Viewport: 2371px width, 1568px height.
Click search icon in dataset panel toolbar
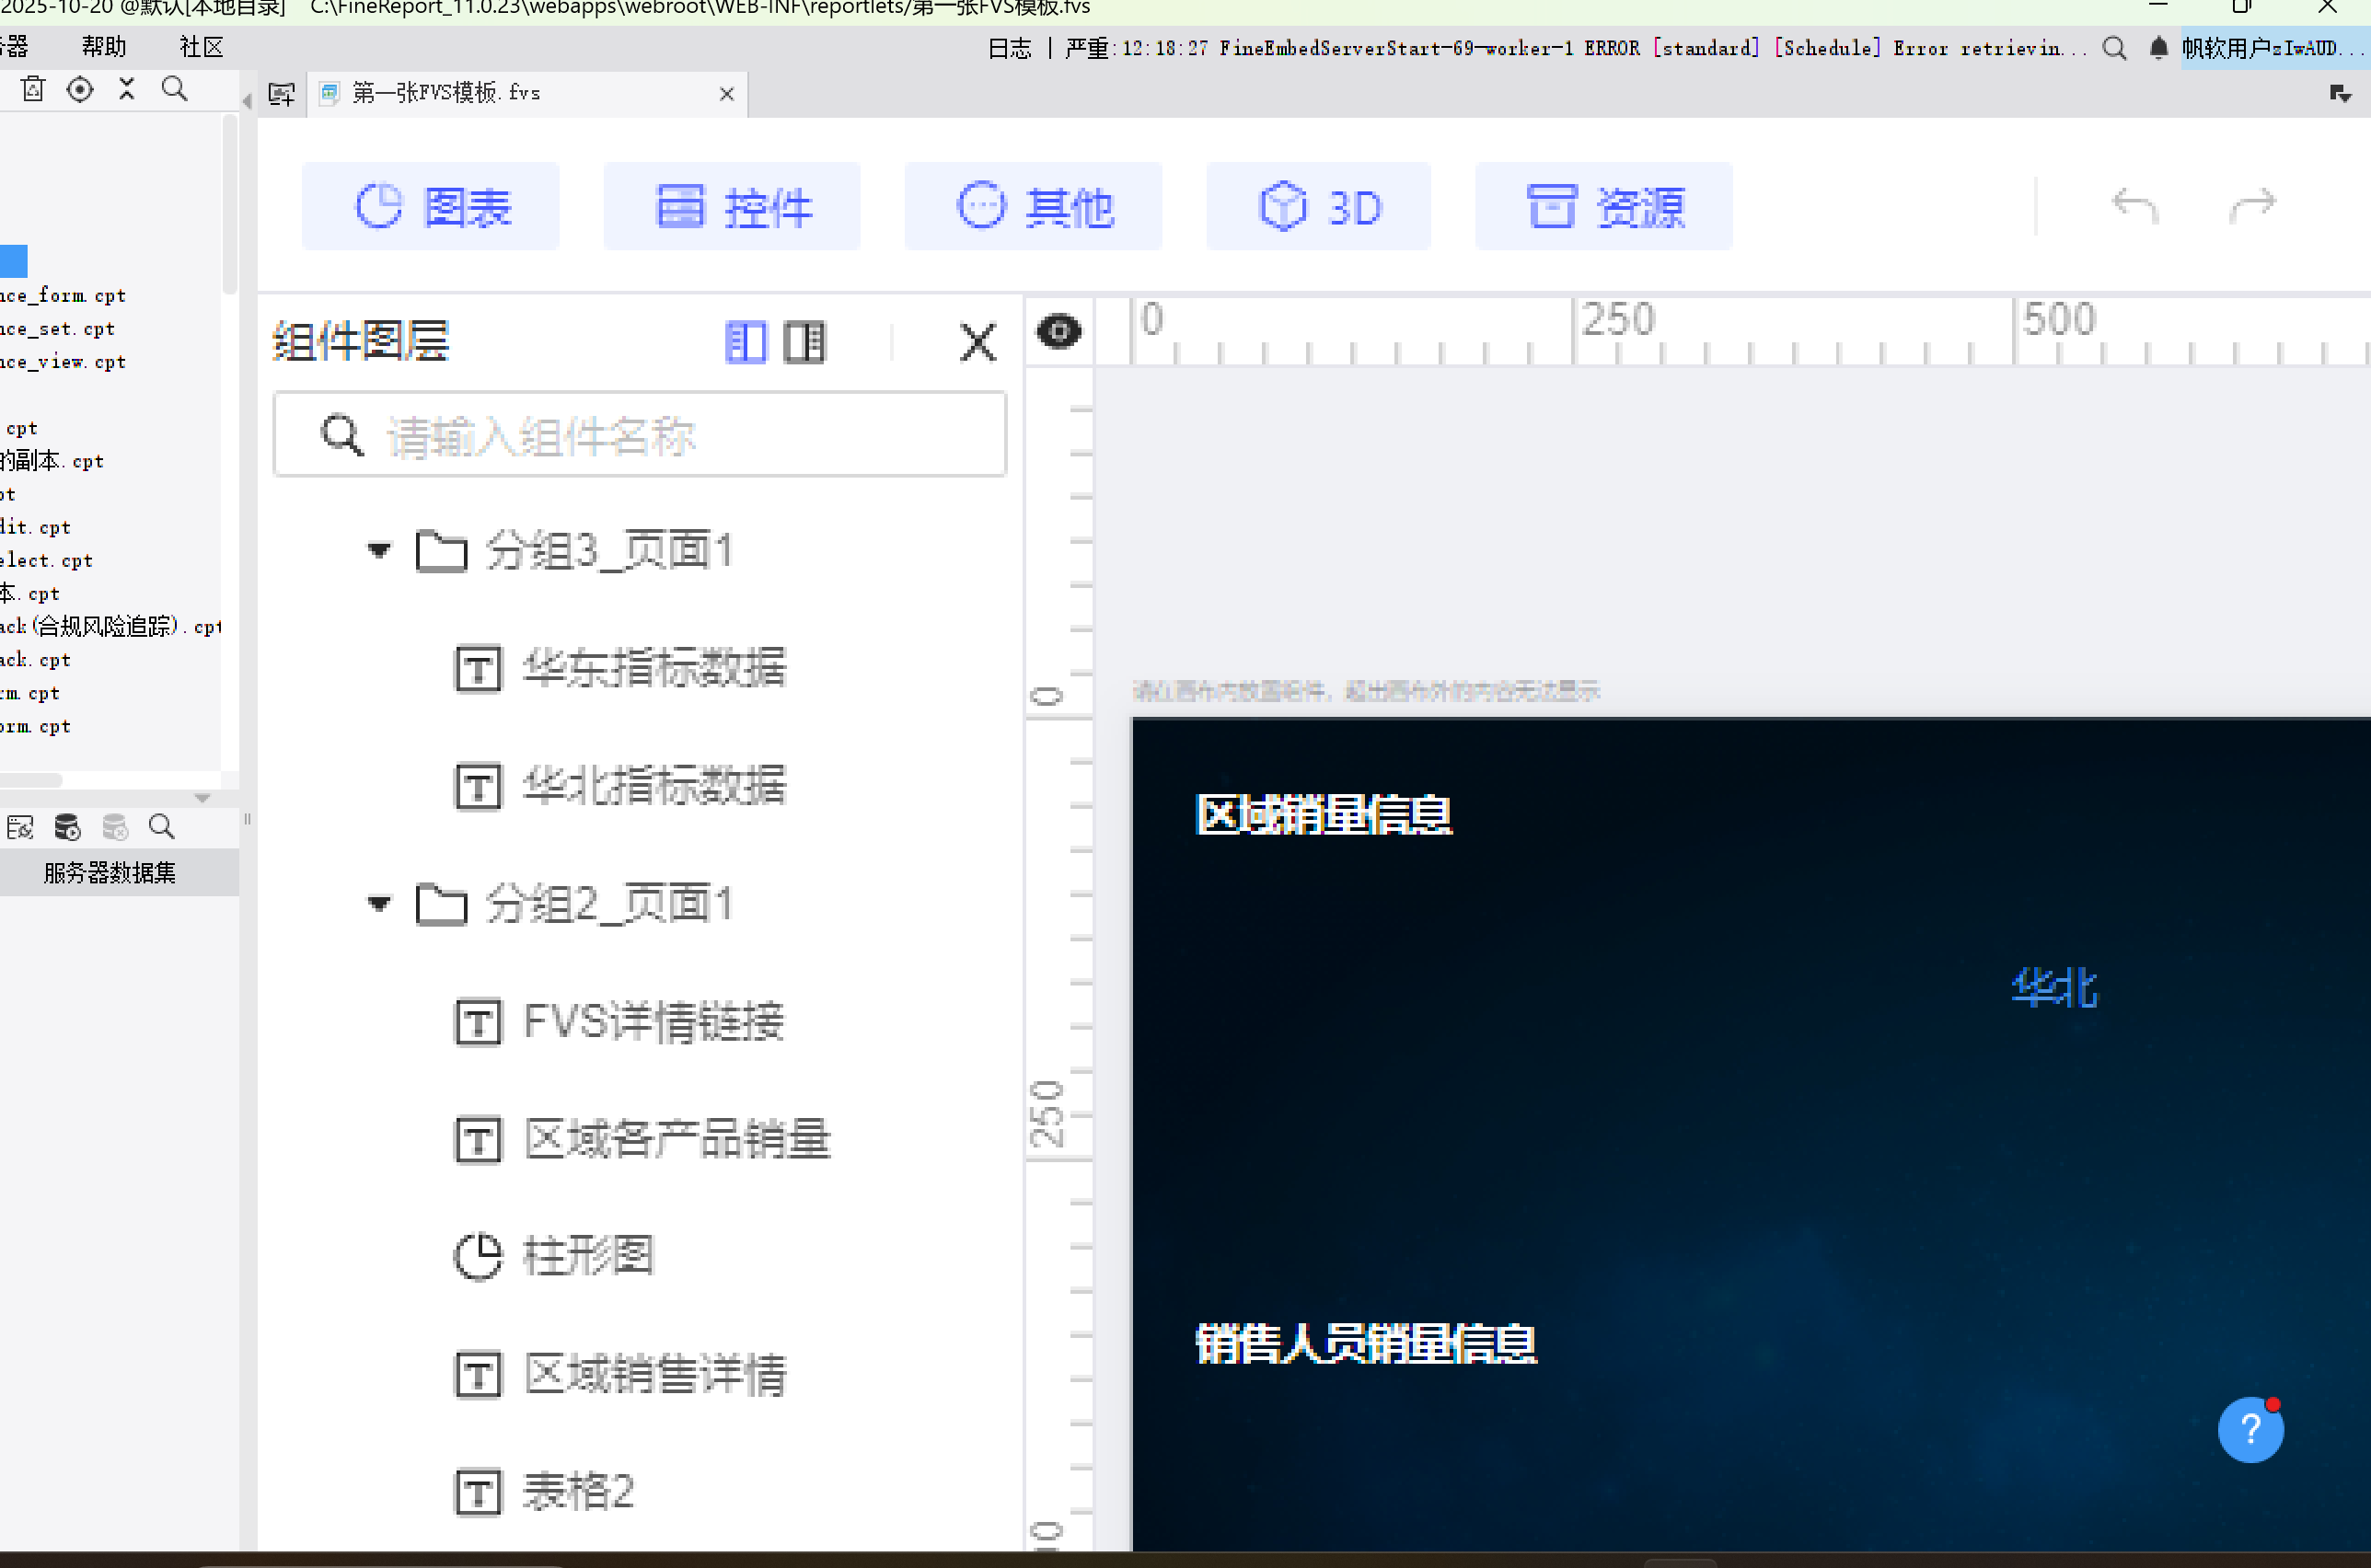161,827
